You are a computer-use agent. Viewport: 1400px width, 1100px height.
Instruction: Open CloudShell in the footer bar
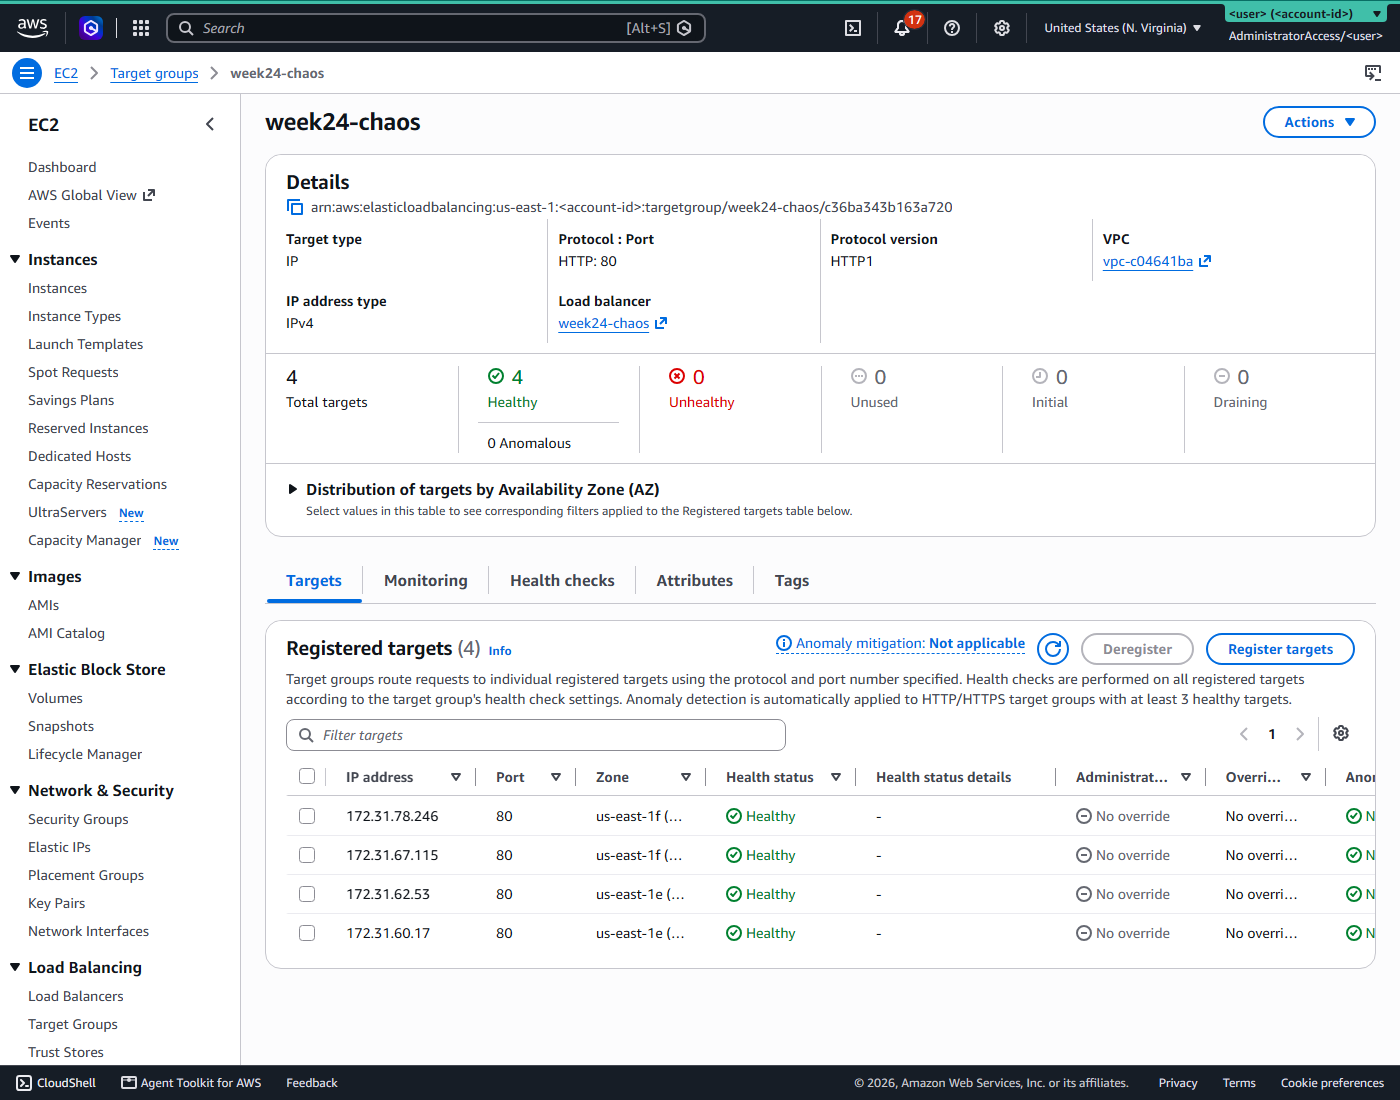tap(56, 1083)
